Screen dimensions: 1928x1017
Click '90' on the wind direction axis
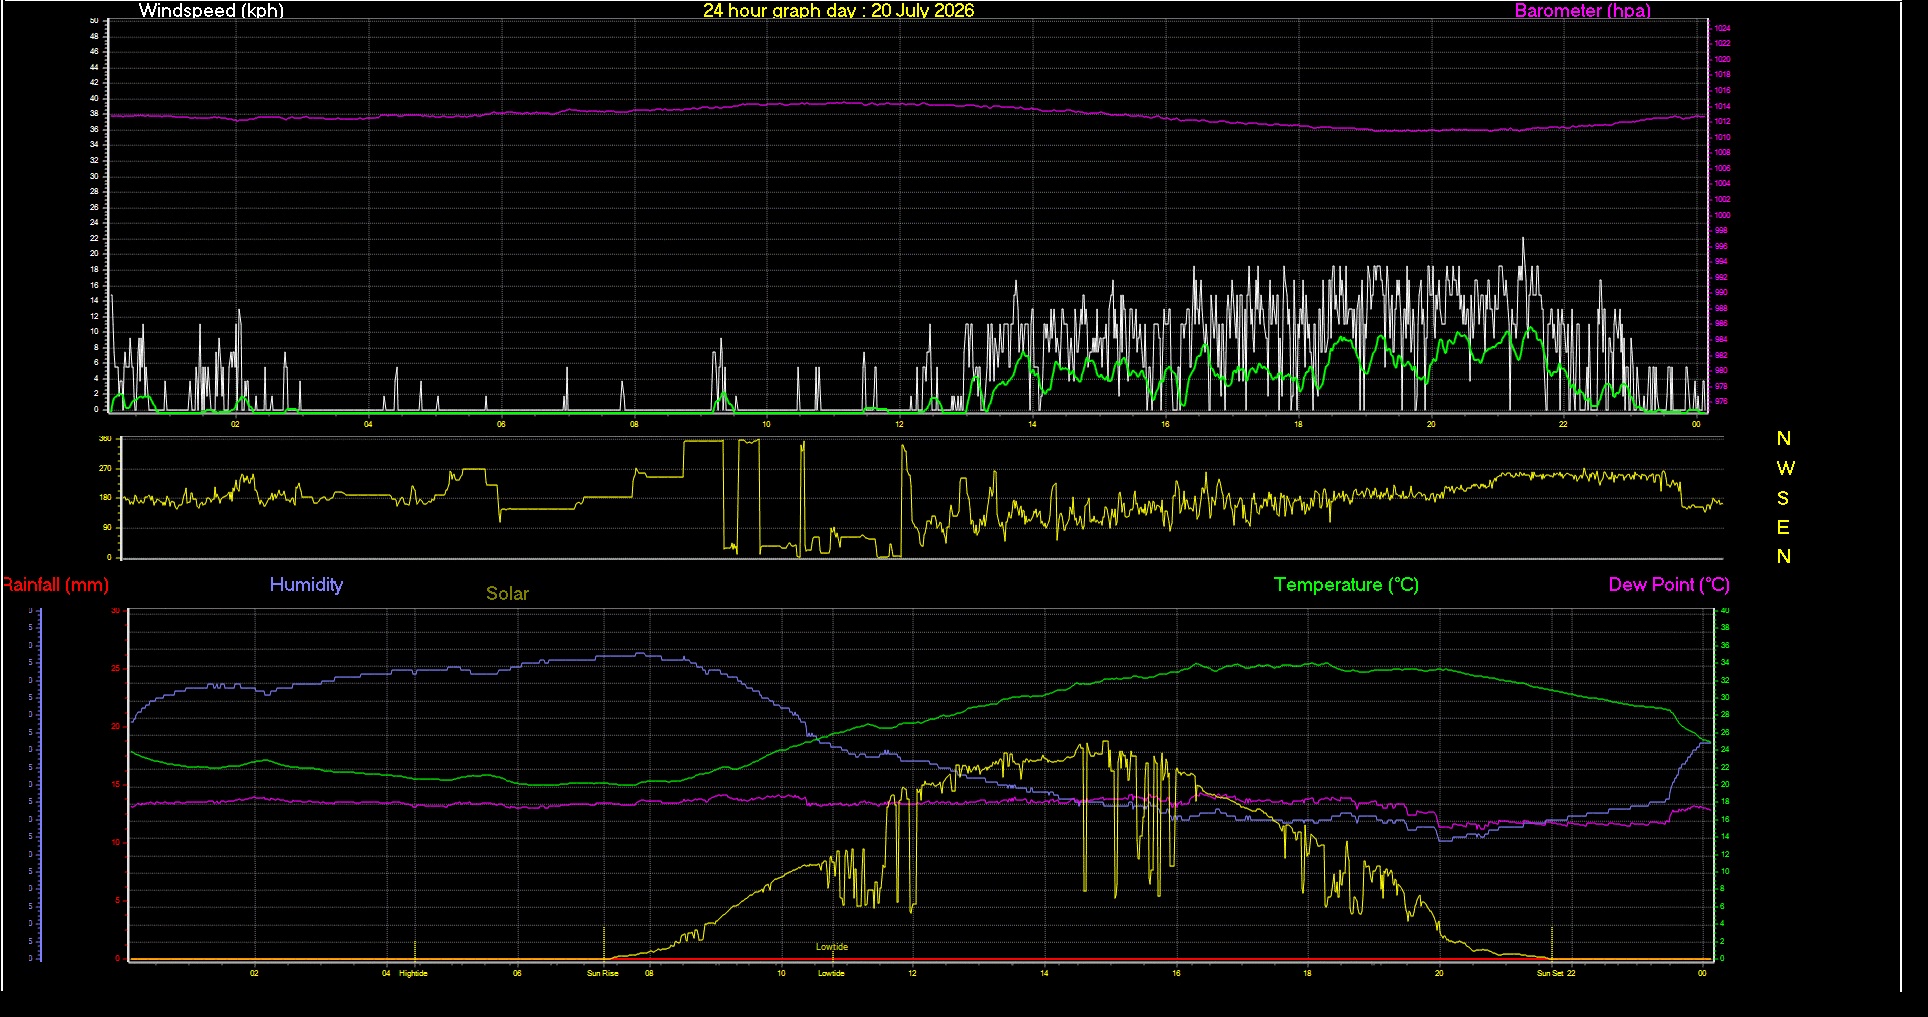click(x=107, y=528)
